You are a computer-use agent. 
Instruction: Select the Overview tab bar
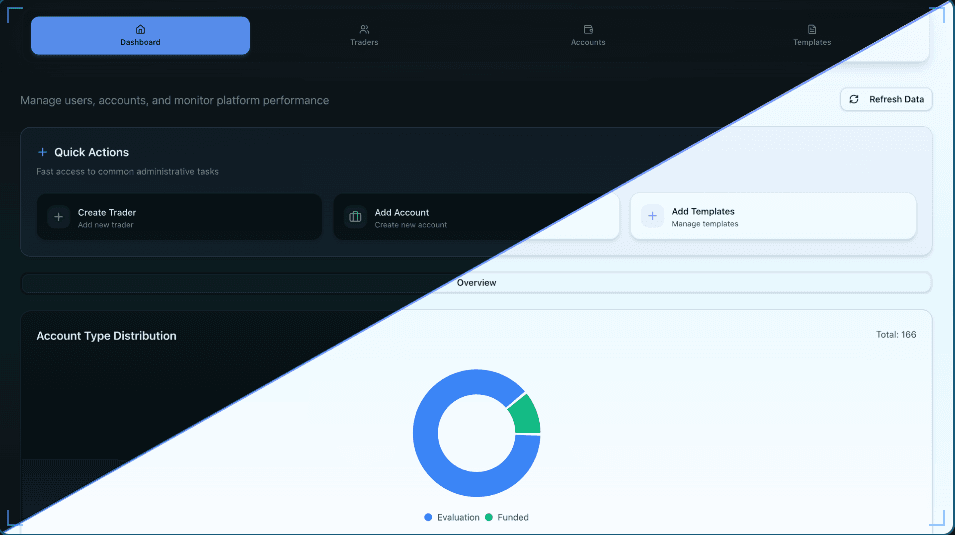476,283
